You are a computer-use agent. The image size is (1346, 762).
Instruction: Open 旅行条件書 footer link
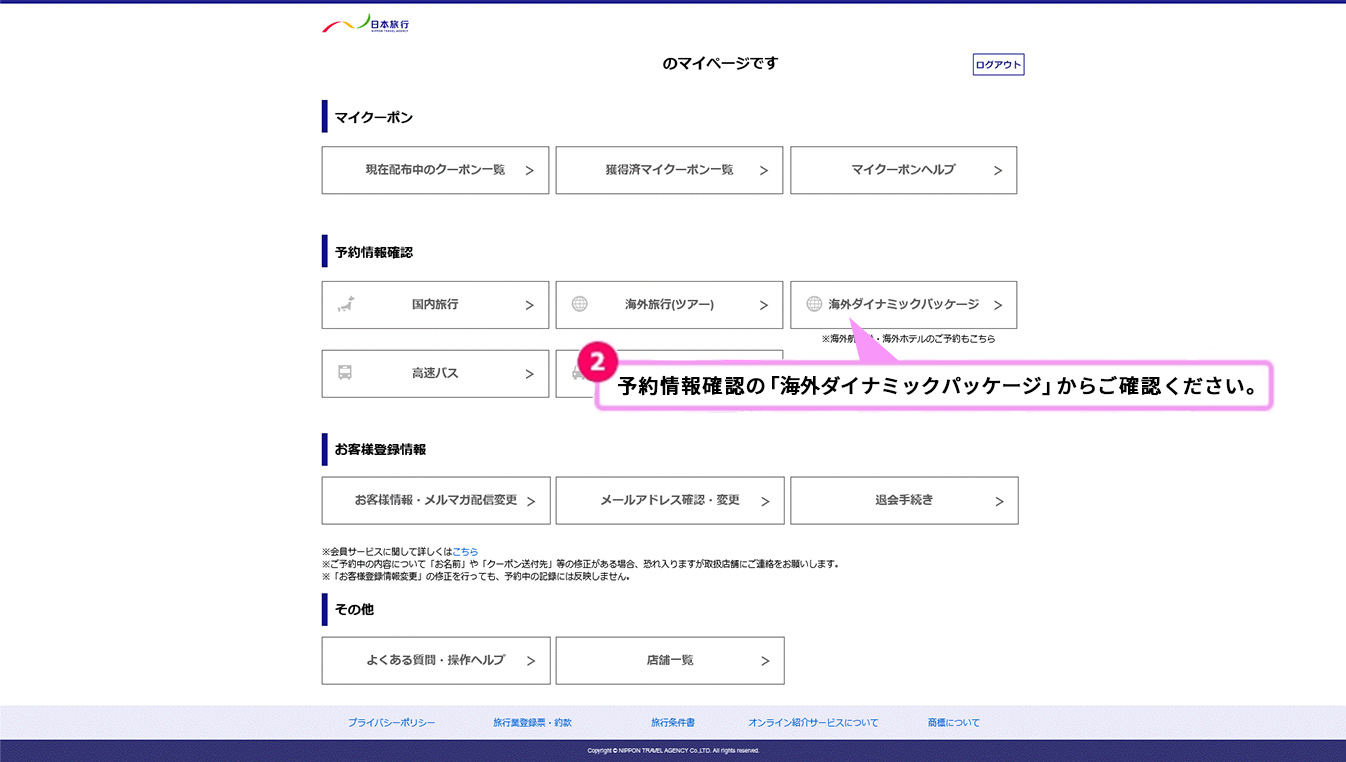pos(672,723)
